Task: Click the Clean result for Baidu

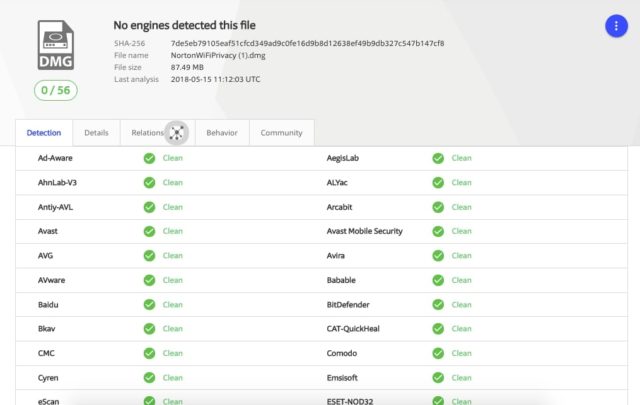Action: 173,305
